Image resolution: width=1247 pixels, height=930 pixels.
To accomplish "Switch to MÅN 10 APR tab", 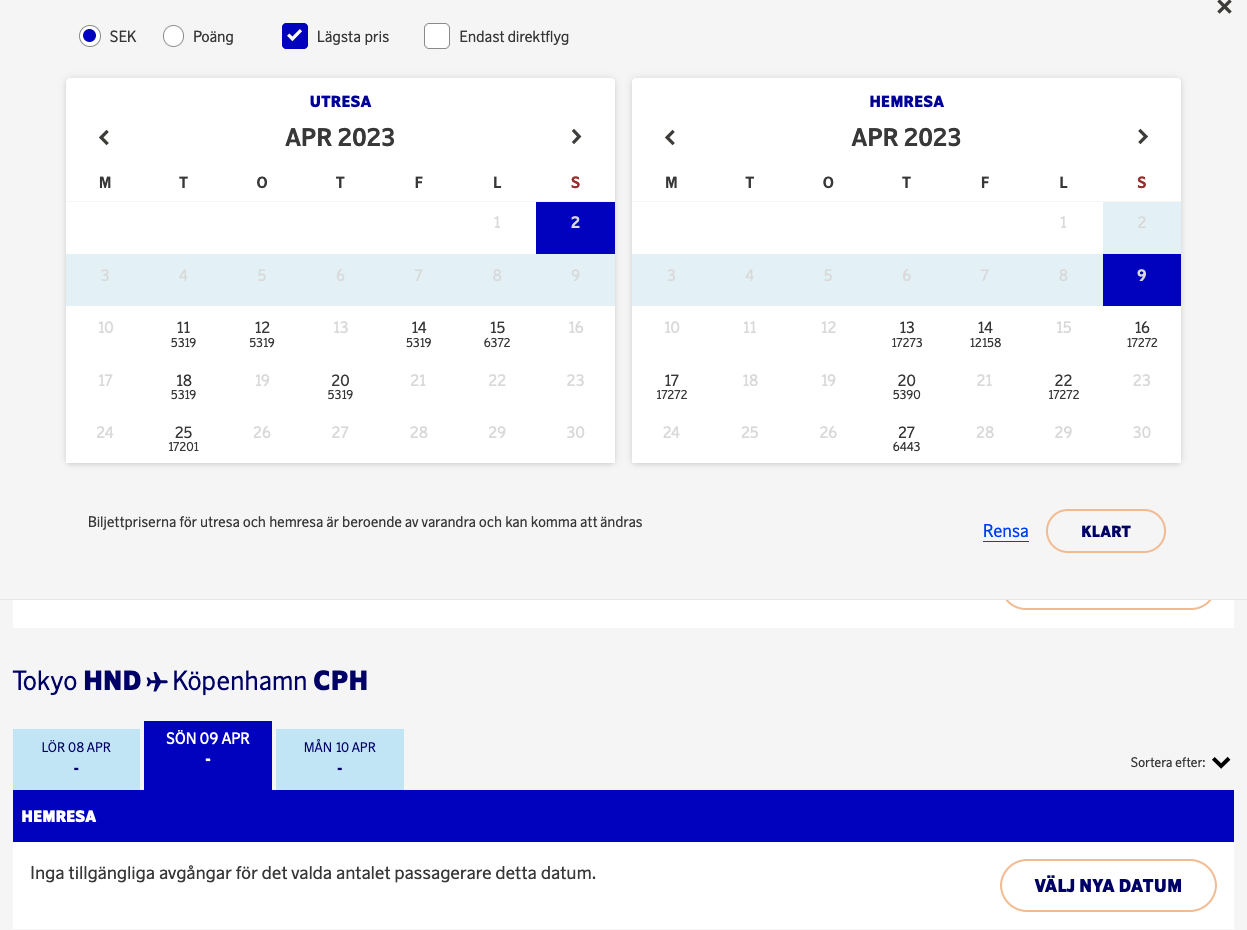I will coord(340,758).
